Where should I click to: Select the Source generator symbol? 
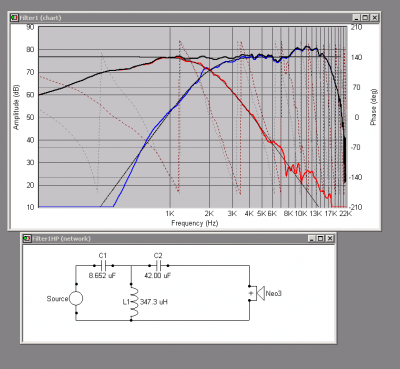[x=76, y=298]
